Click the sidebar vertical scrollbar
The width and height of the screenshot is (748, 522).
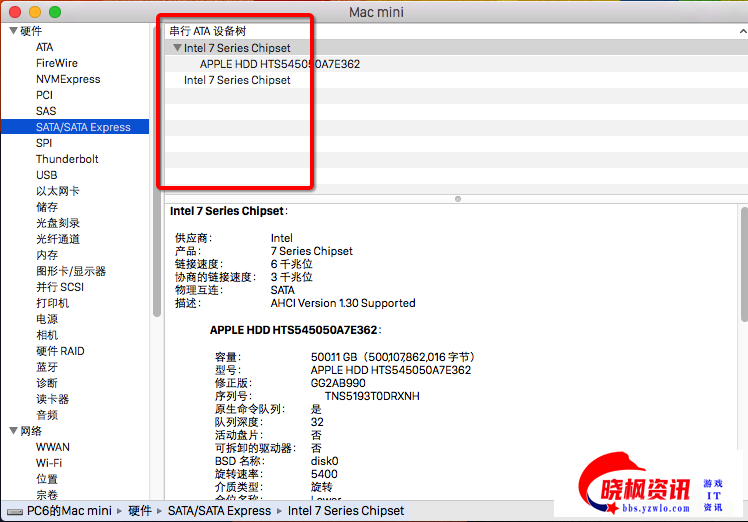click(157, 172)
